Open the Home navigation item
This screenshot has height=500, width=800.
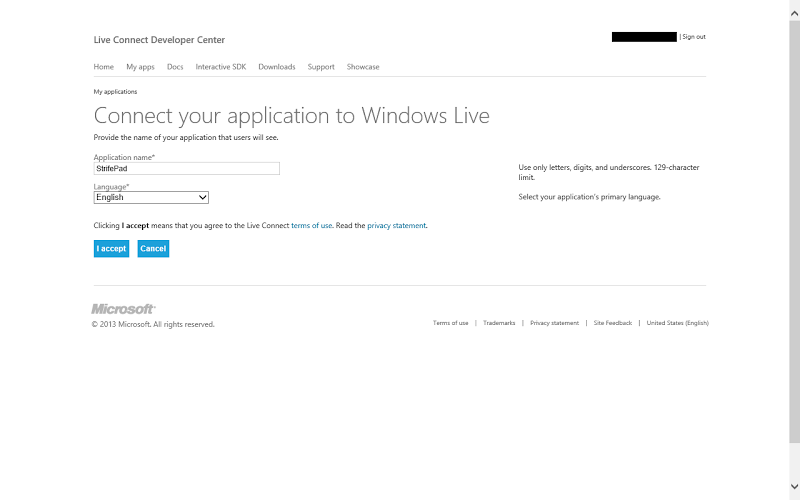click(x=104, y=67)
